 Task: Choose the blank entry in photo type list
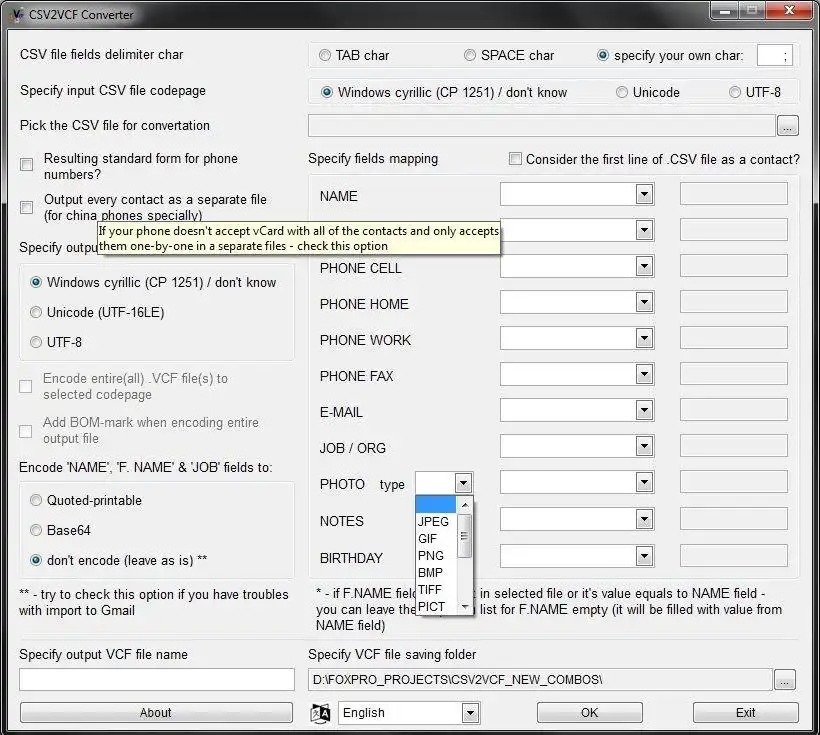[x=436, y=504]
